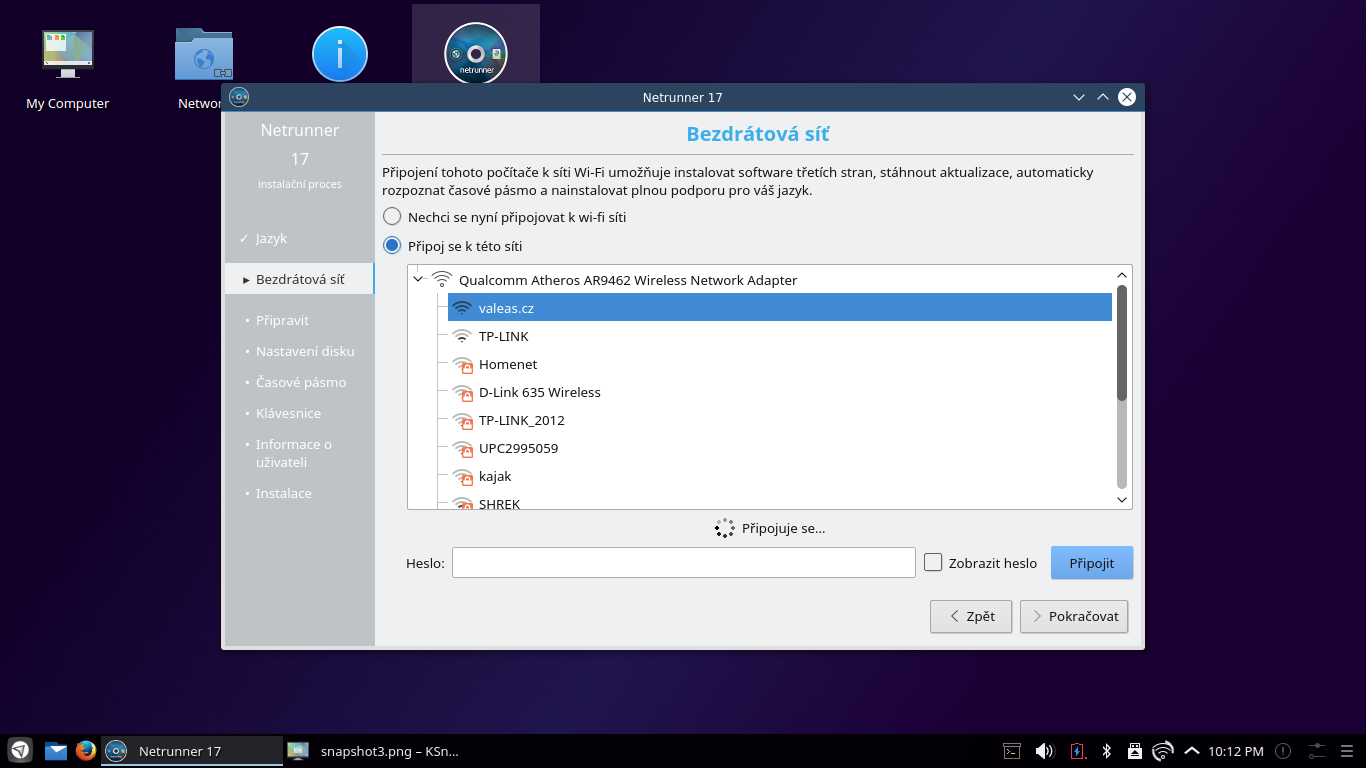The width and height of the screenshot is (1366, 768).
Task: Select the UPC2995059 wireless network
Action: coord(780,448)
